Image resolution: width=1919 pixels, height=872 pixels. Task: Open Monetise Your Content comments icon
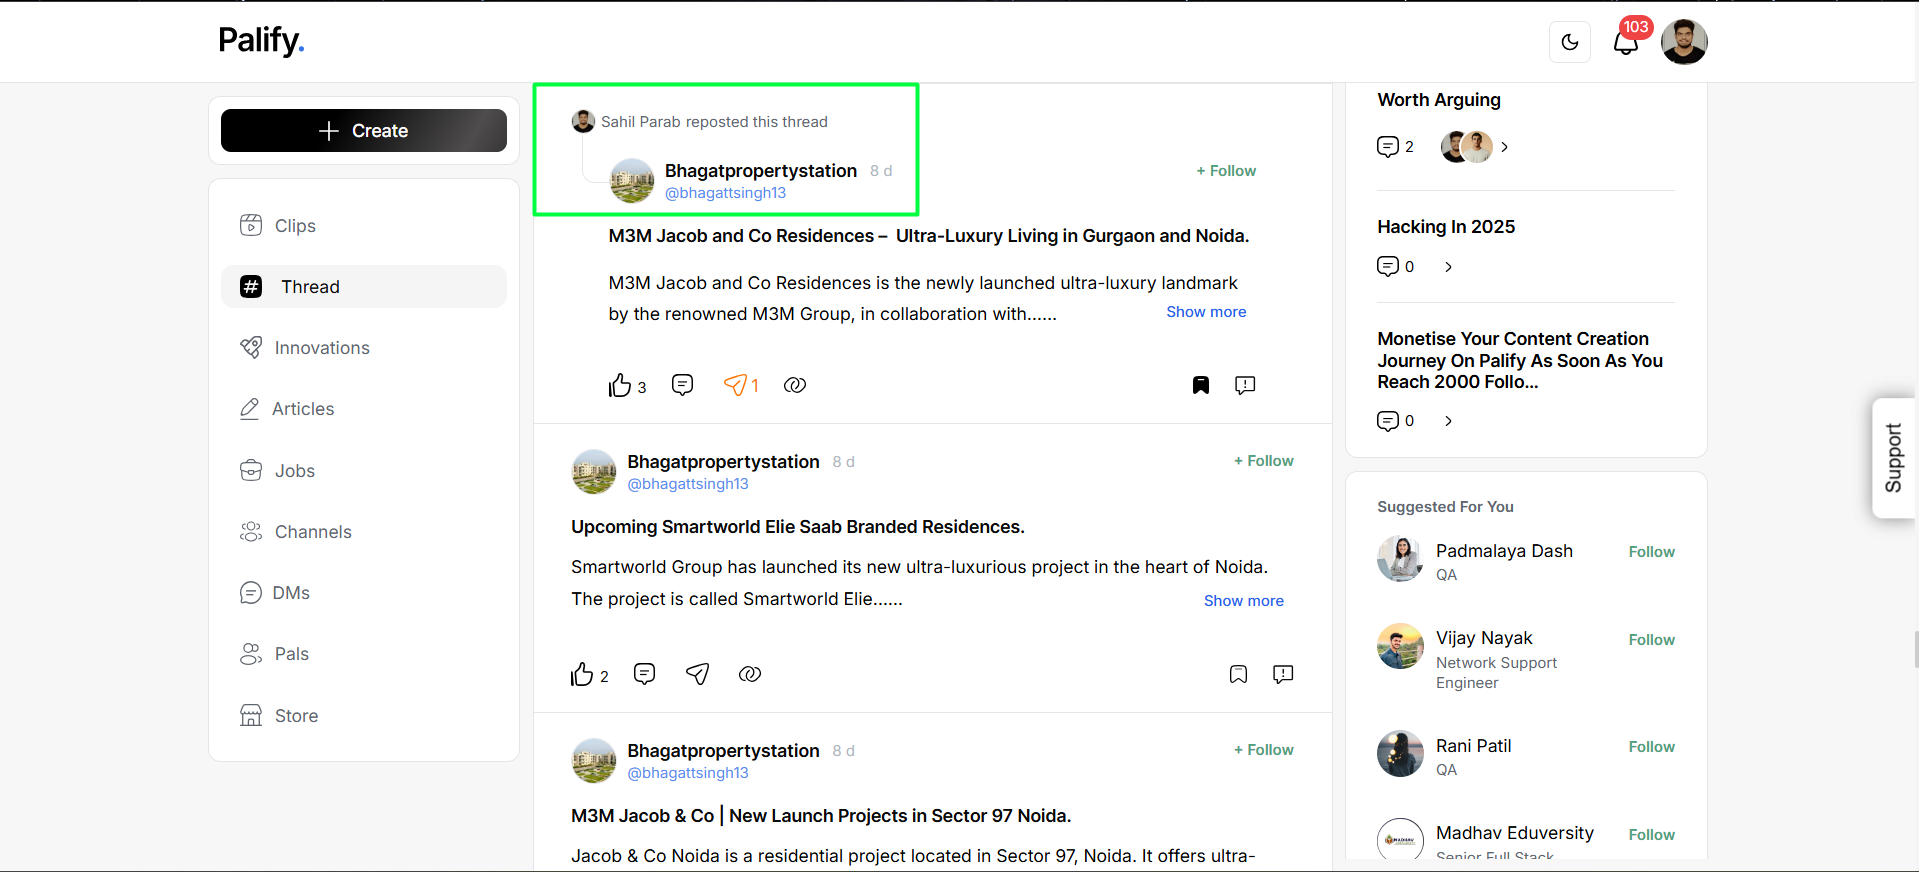tap(1388, 421)
